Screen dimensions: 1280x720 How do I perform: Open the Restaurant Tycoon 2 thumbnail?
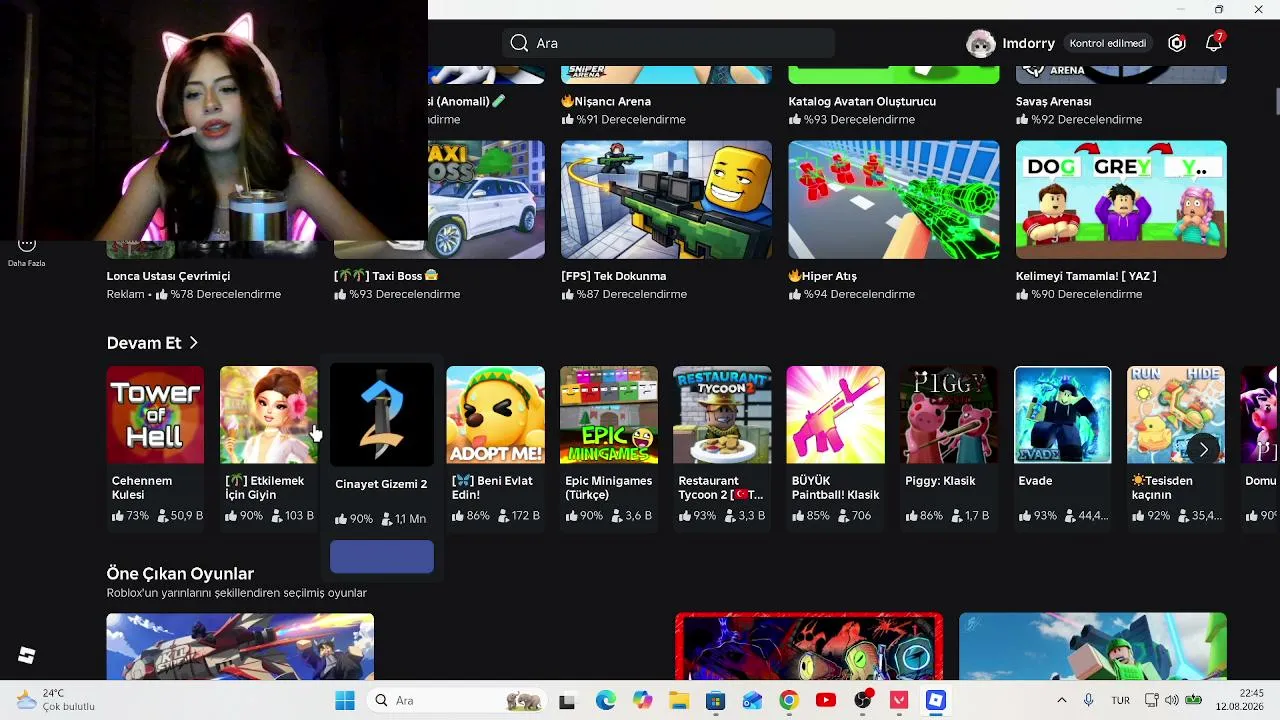[722, 415]
